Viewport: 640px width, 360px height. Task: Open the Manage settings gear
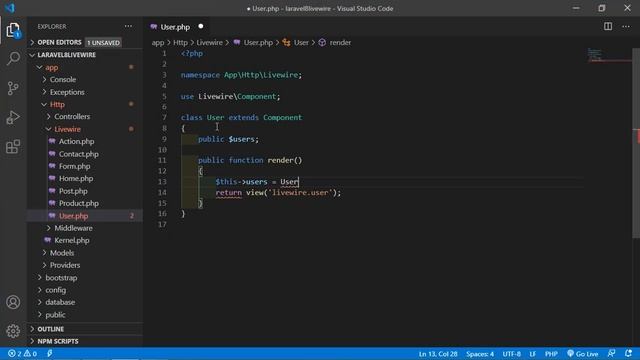(13, 331)
